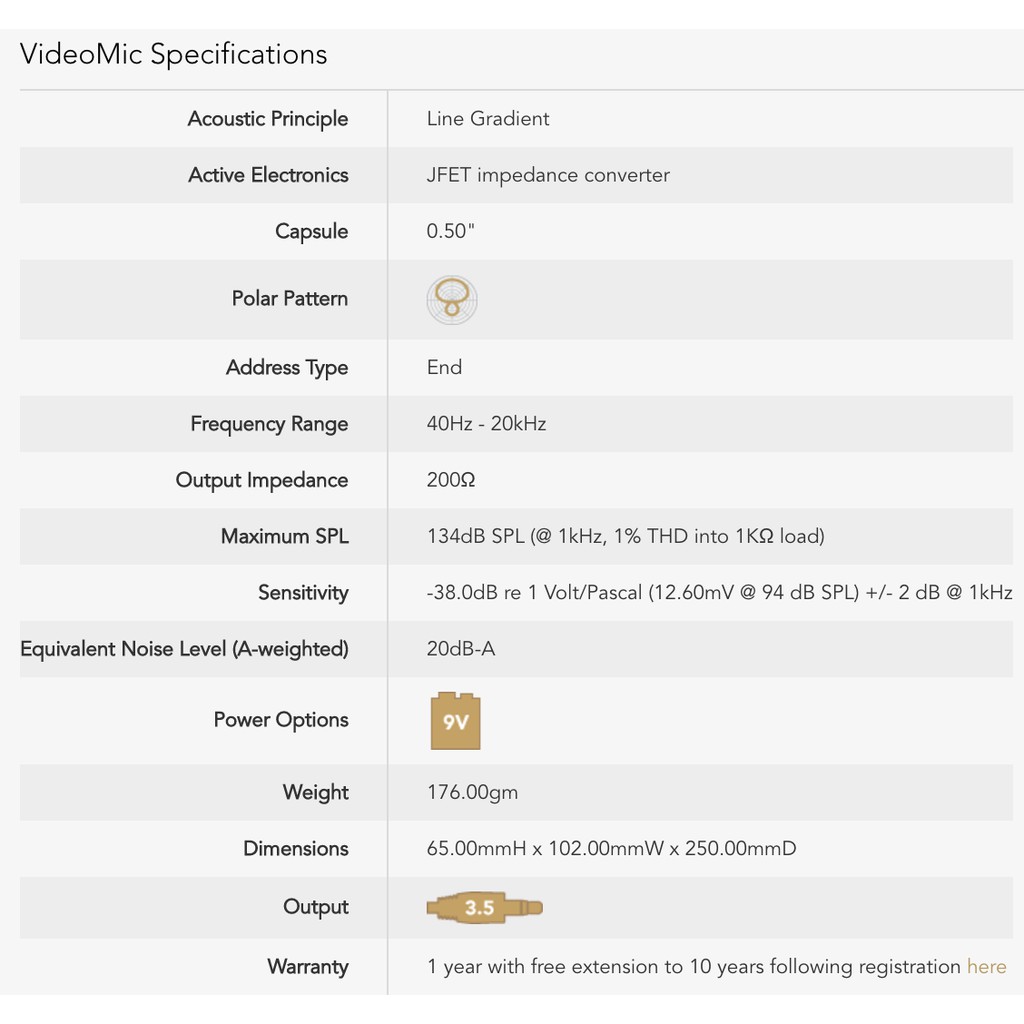Click the Frequency Range 40Hz - 20kHz value

coord(486,423)
